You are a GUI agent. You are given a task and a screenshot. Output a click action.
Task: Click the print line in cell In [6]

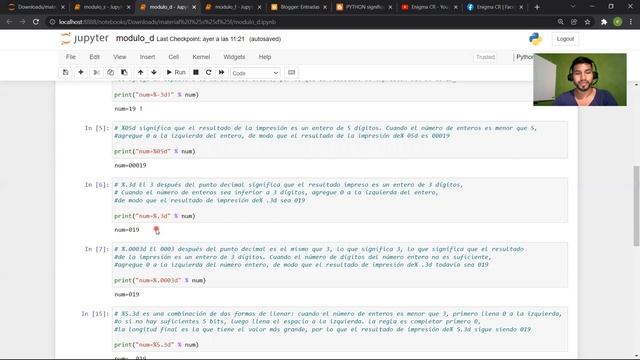coord(155,216)
